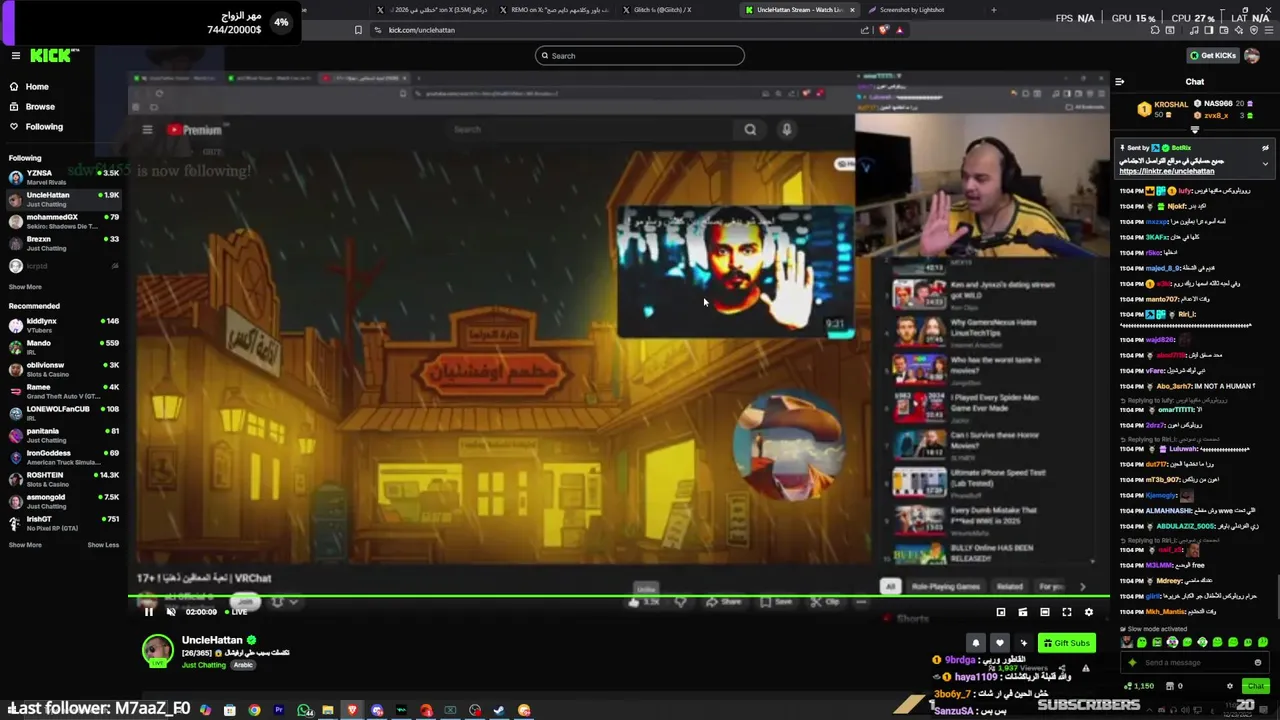The width and height of the screenshot is (1280, 720).
Task: Send message with green Chat button
Action: point(1256,686)
